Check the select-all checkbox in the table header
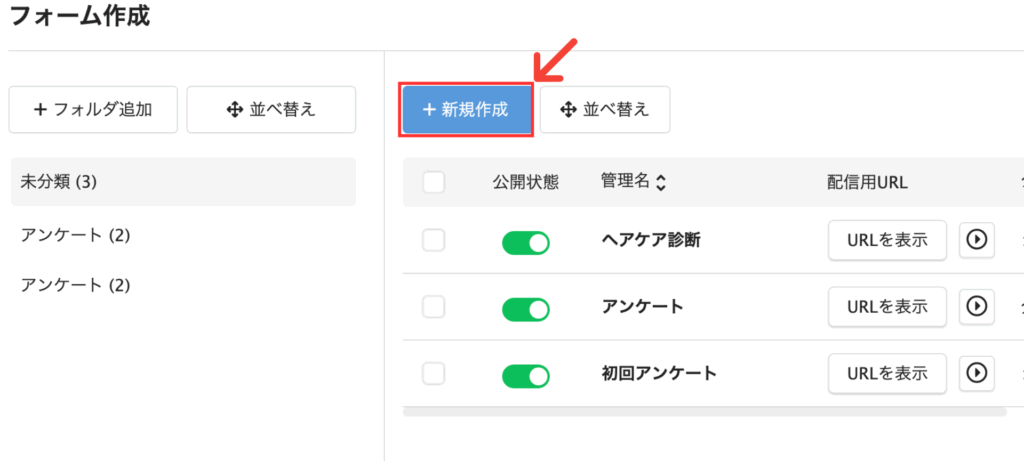 click(x=434, y=182)
